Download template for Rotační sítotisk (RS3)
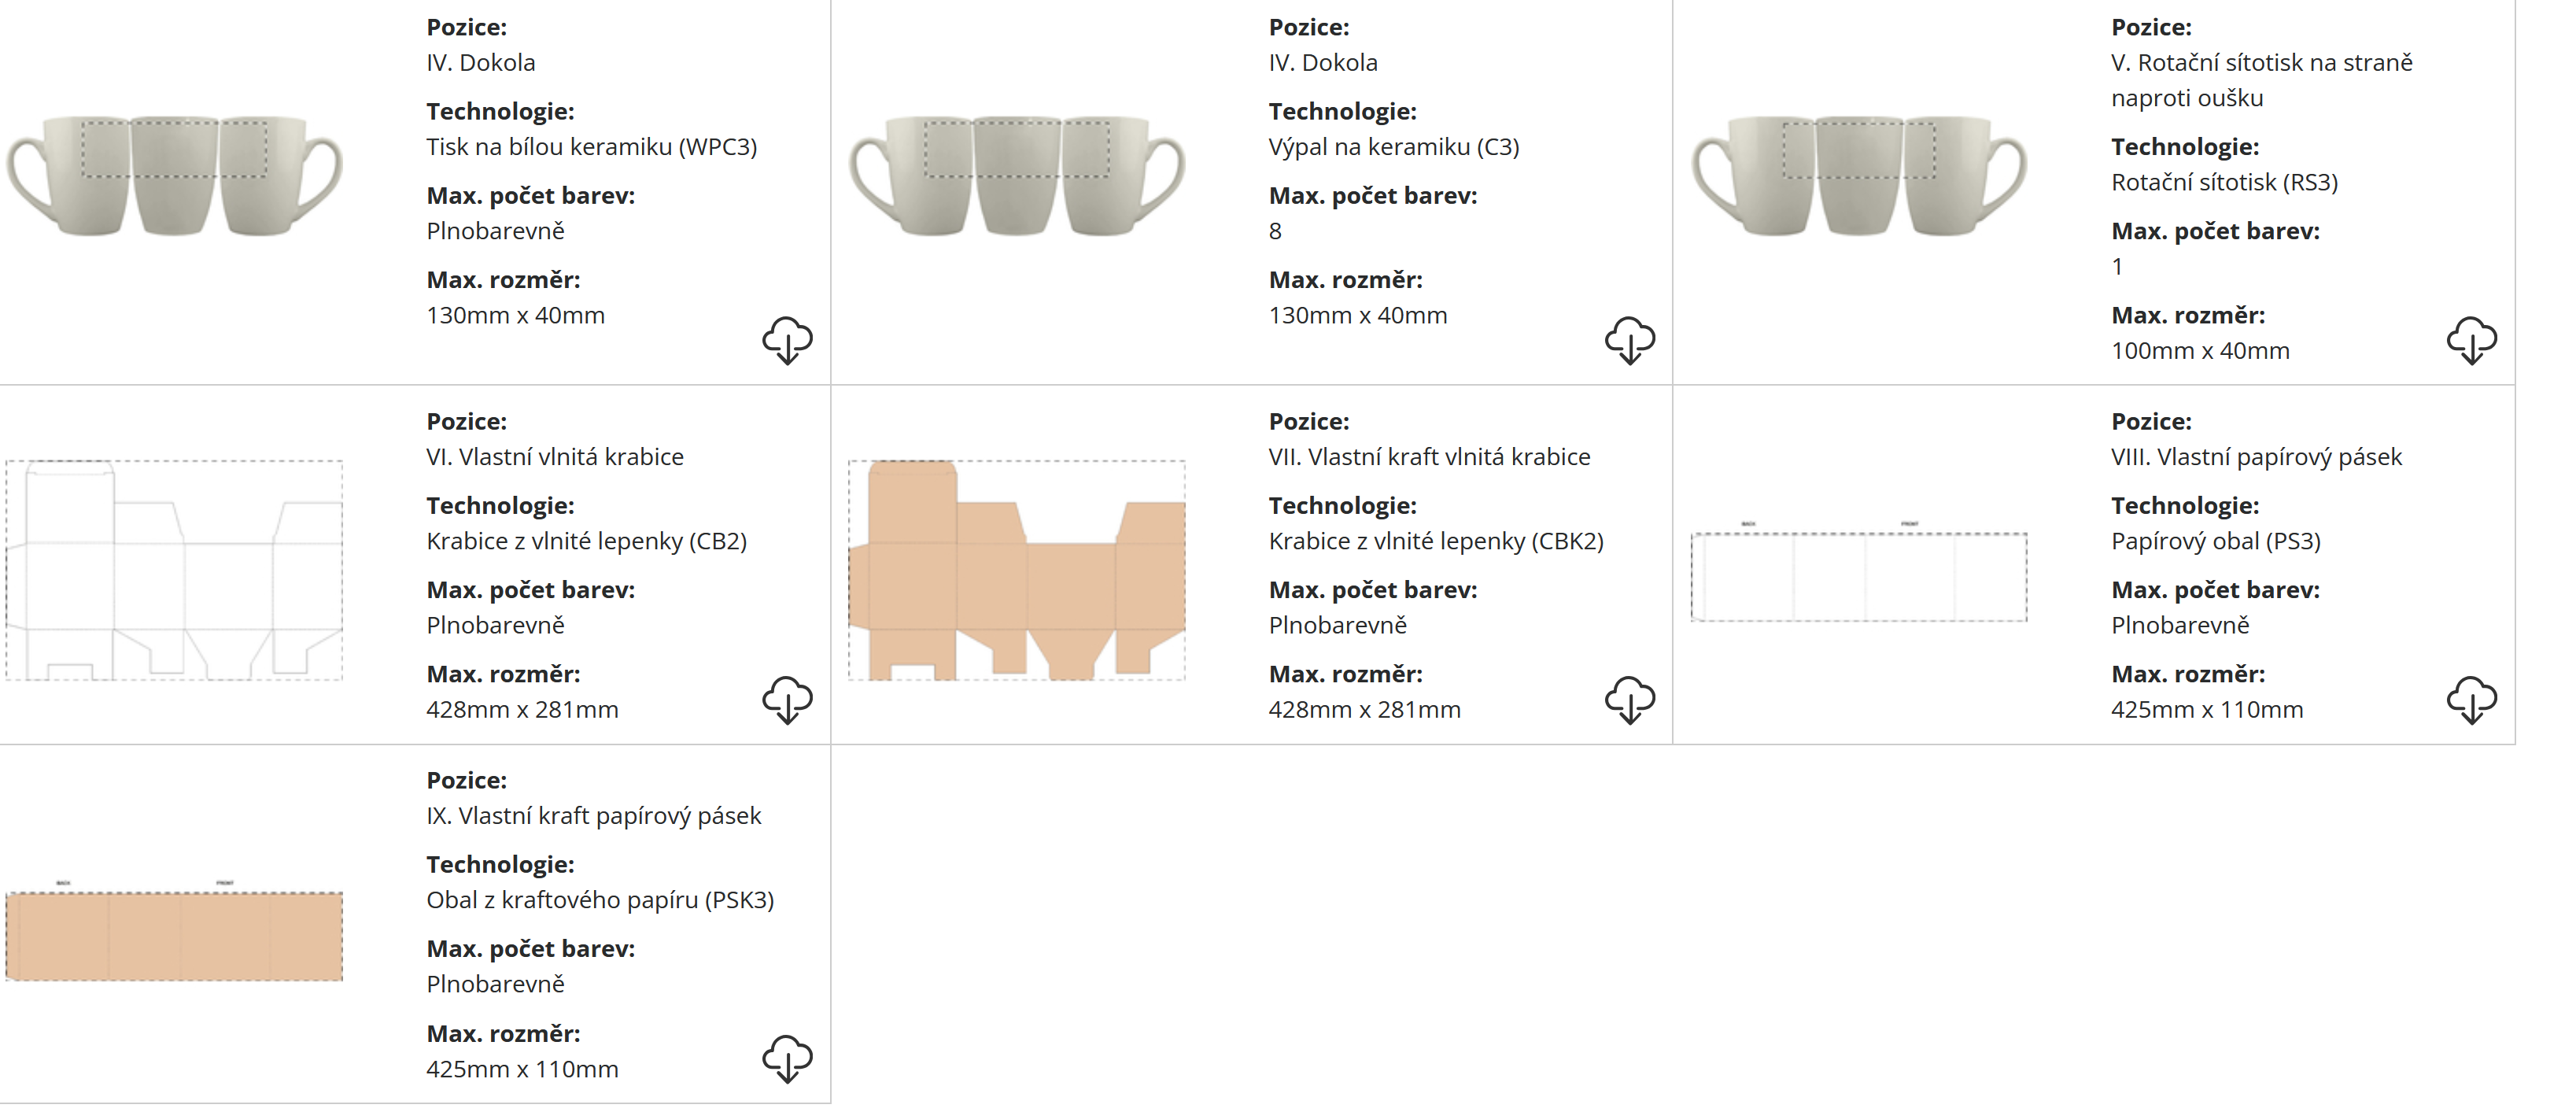 tap(2471, 340)
